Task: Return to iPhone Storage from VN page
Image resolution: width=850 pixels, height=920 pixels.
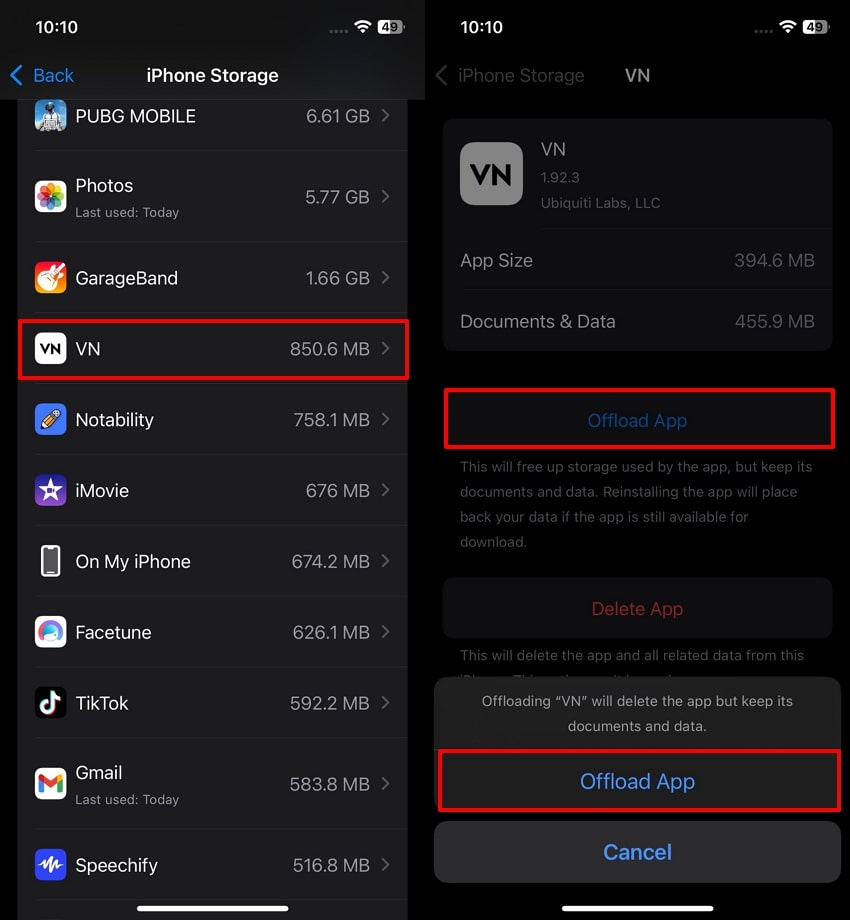Action: [x=510, y=76]
